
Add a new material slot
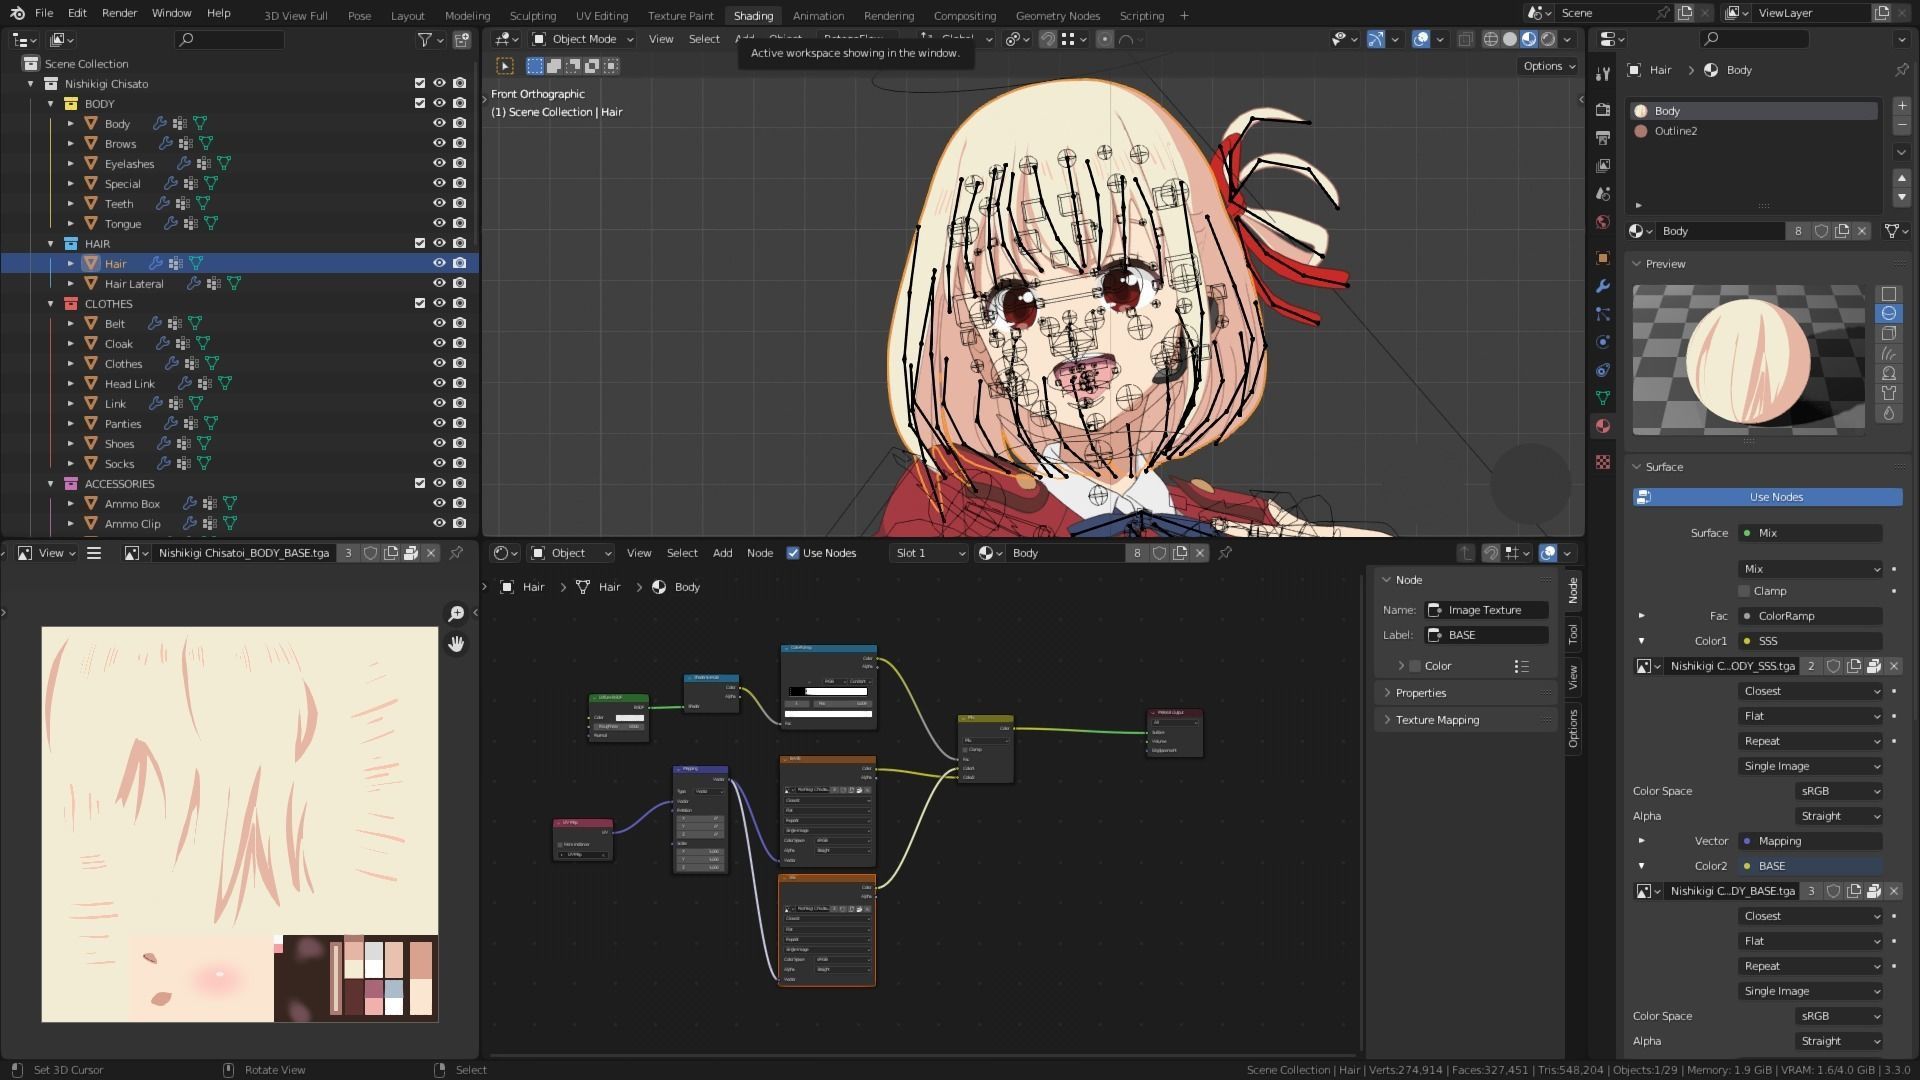(x=1901, y=105)
